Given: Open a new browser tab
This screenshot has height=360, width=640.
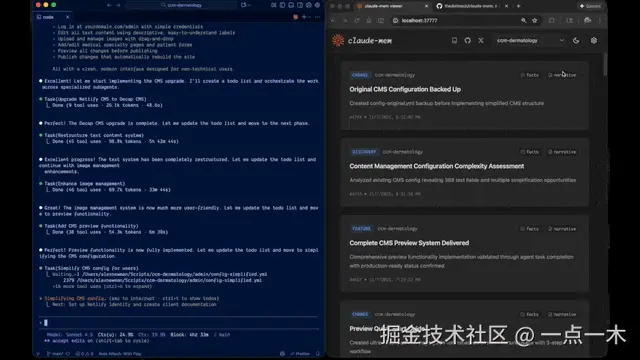Looking at the screenshot, I should click(518, 6).
